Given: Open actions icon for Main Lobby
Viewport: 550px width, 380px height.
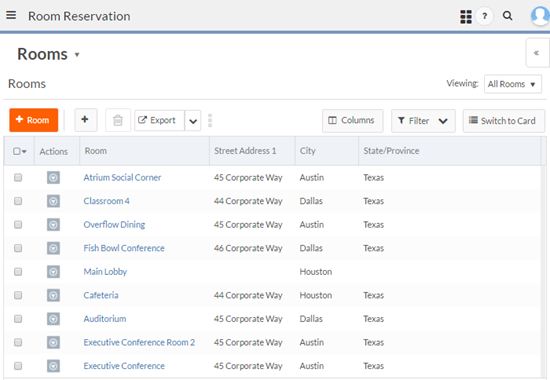Looking at the screenshot, I should (x=53, y=272).
